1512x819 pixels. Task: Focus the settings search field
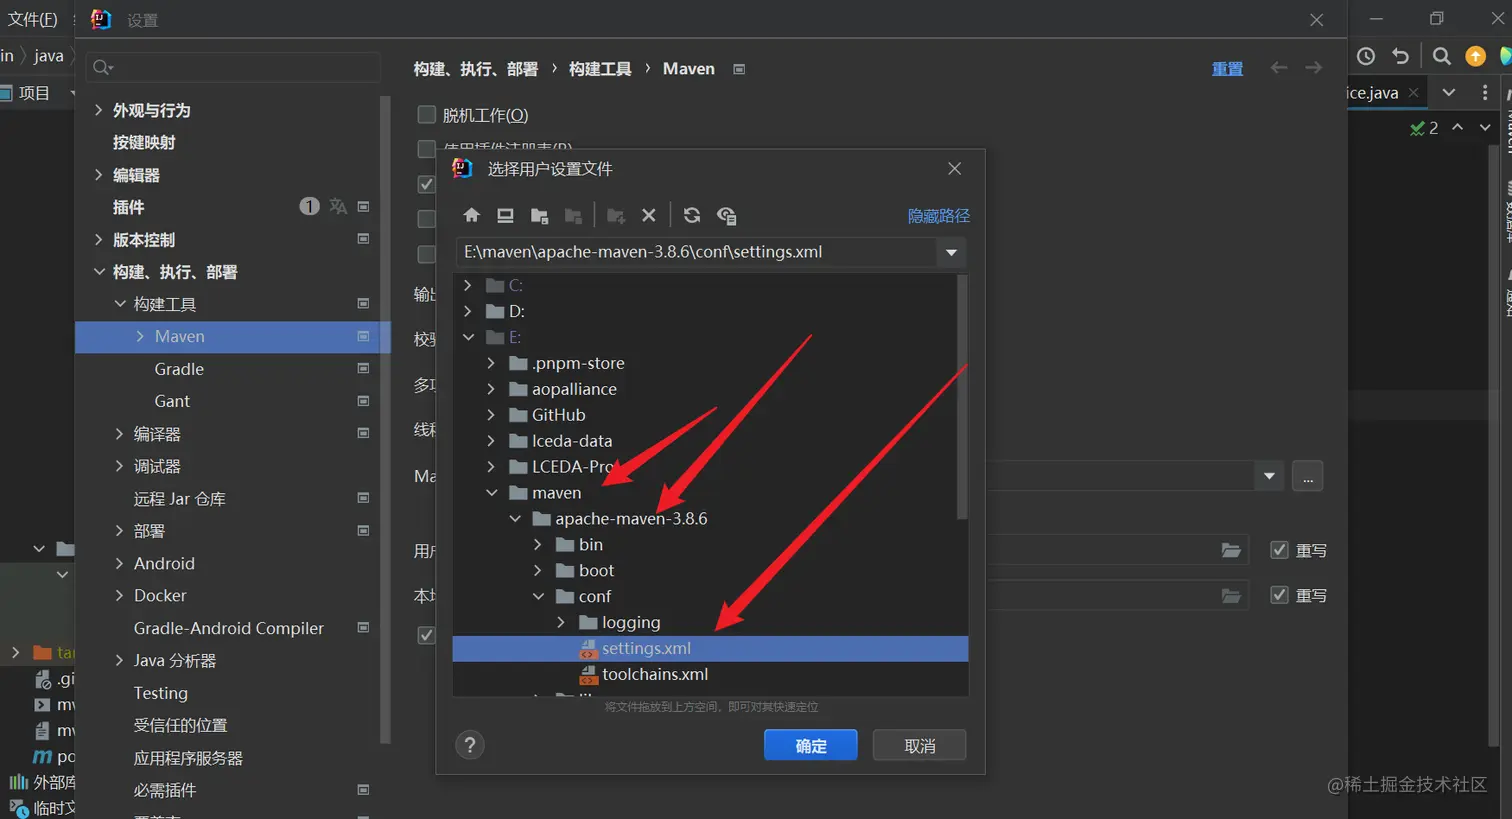tap(233, 67)
